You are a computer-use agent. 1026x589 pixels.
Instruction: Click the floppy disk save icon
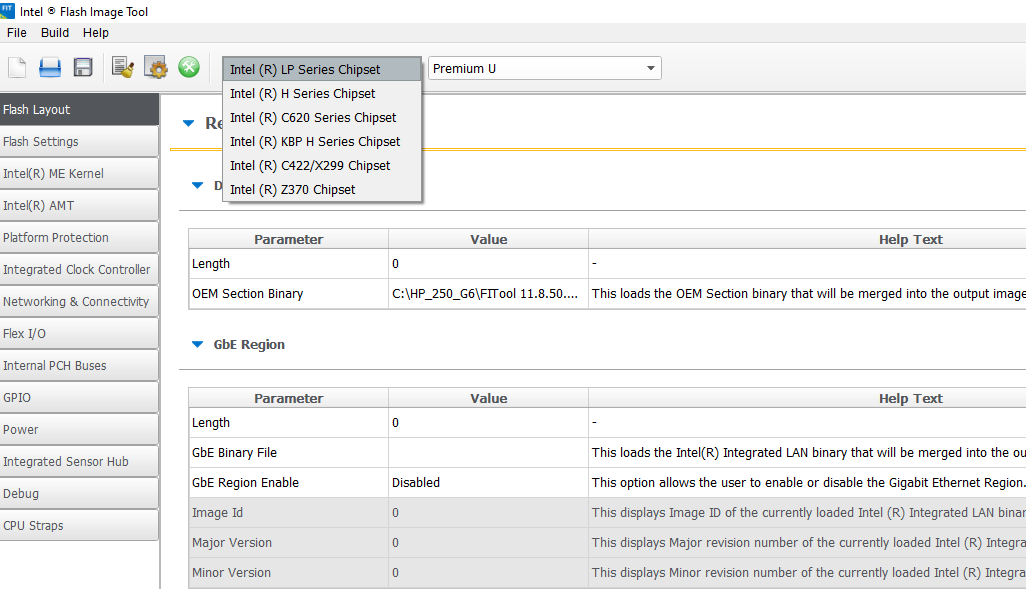pyautogui.click(x=83, y=67)
